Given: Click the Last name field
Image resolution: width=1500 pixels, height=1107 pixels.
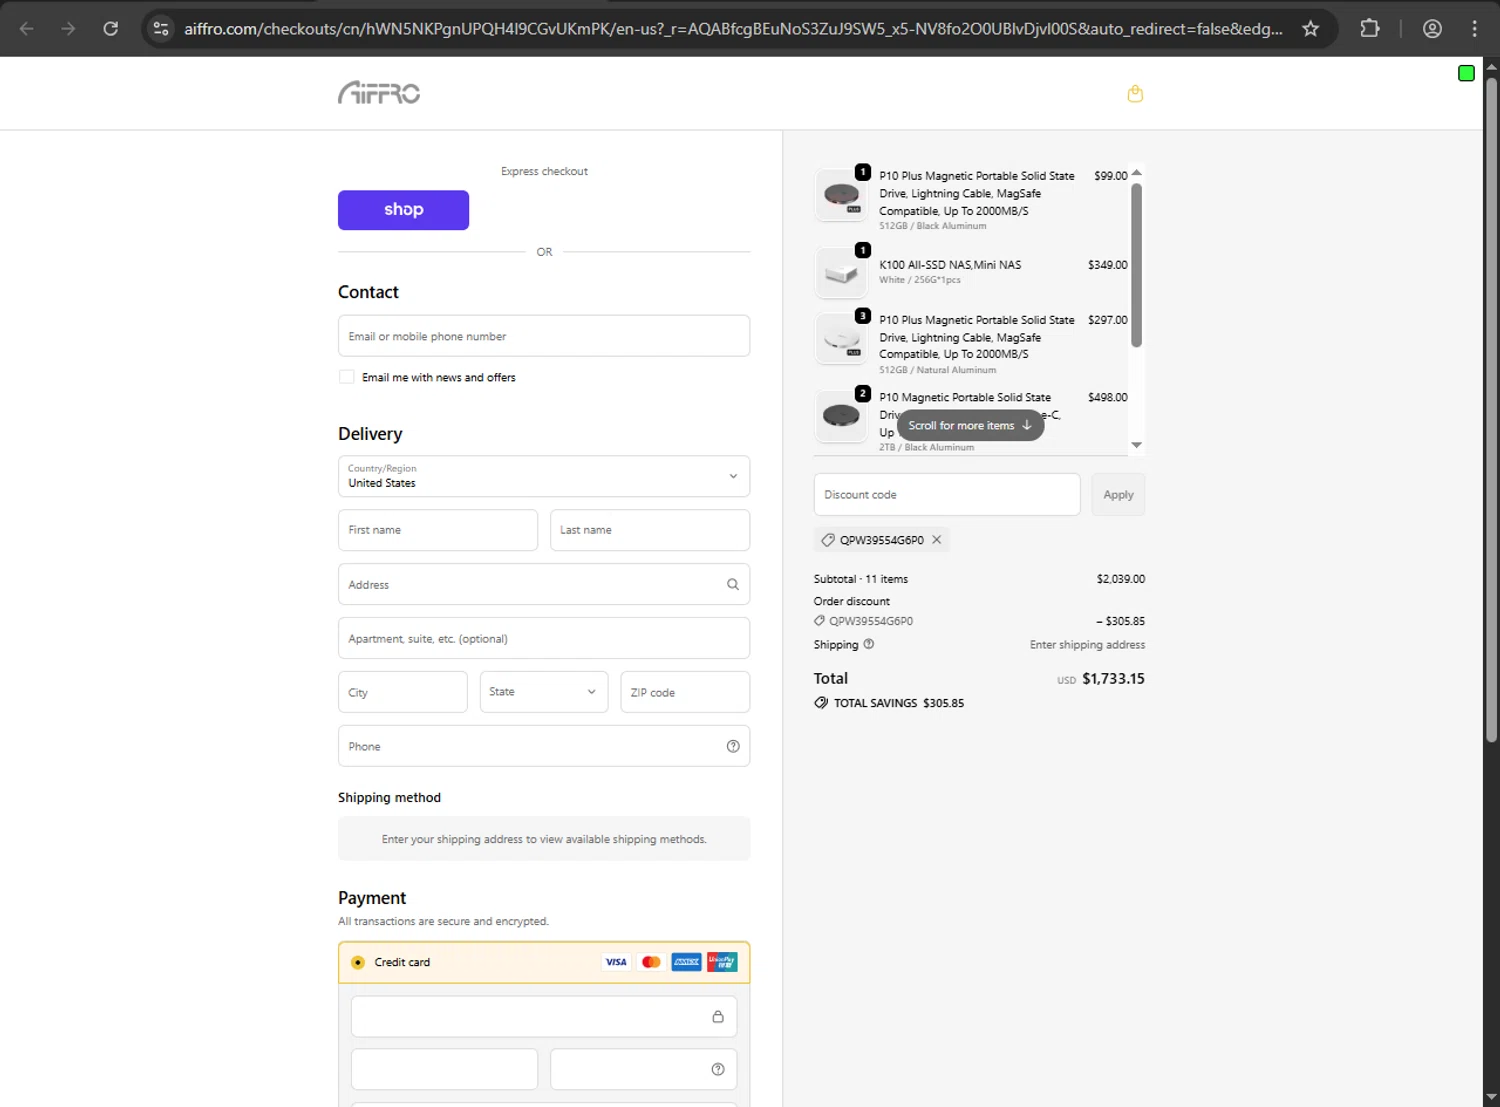Looking at the screenshot, I should click(x=650, y=530).
